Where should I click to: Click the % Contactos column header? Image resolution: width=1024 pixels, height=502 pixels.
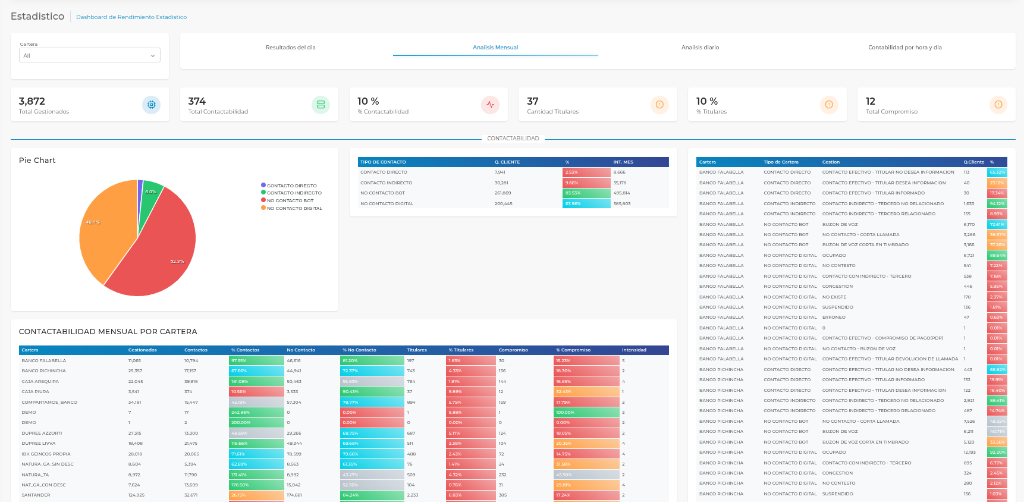pos(246,350)
